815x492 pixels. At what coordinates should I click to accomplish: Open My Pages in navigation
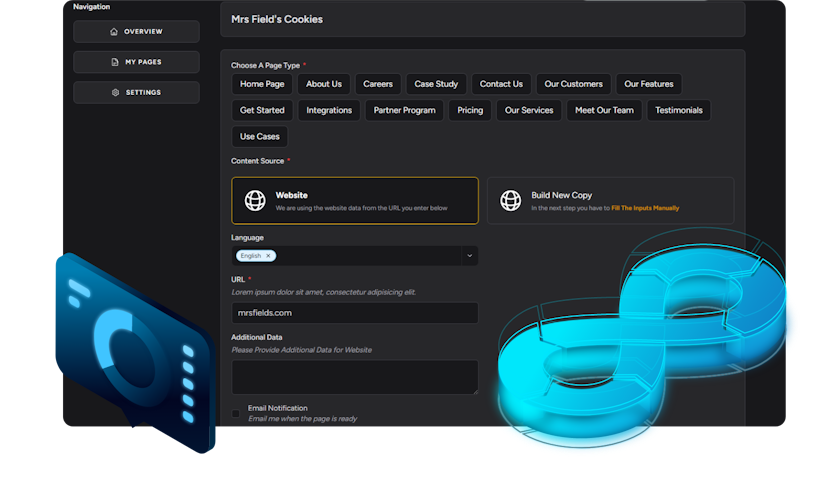click(136, 62)
